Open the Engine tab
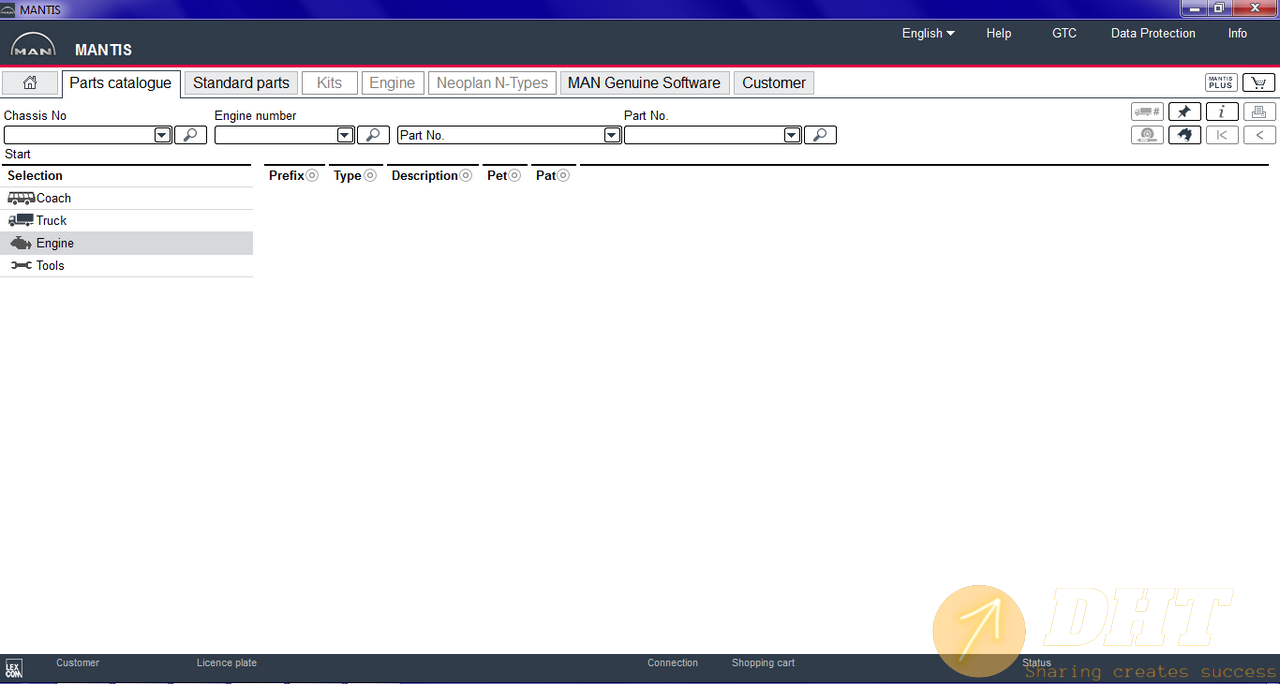This screenshot has height=684, width=1280. pyautogui.click(x=392, y=83)
